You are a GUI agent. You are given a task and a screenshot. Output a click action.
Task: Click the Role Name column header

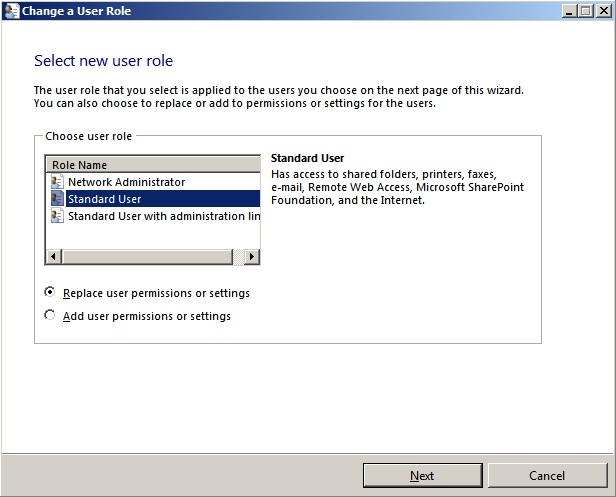[x=150, y=164]
